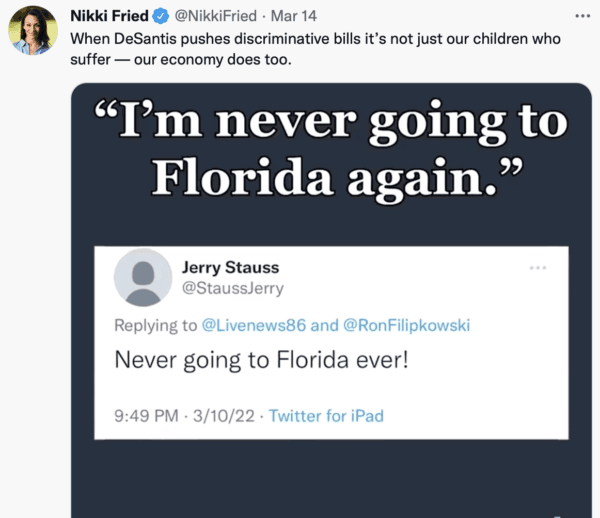Click the 3/10/22 date text
This screenshot has width=600, height=518.
(x=224, y=416)
